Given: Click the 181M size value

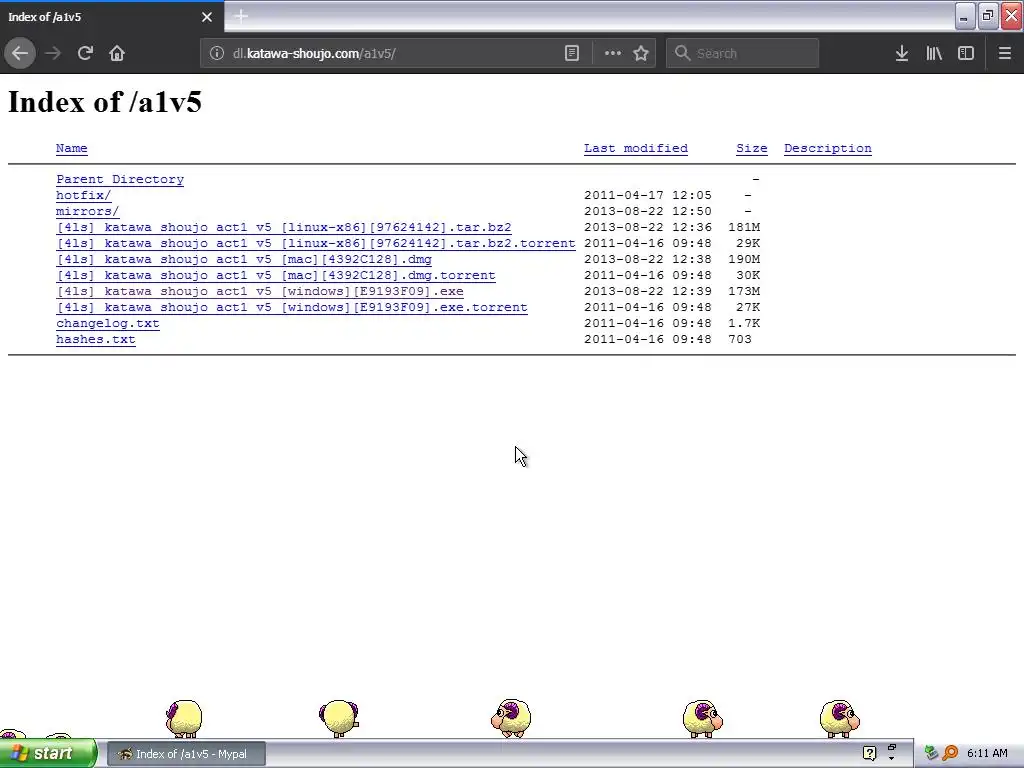Looking at the screenshot, I should point(744,227).
